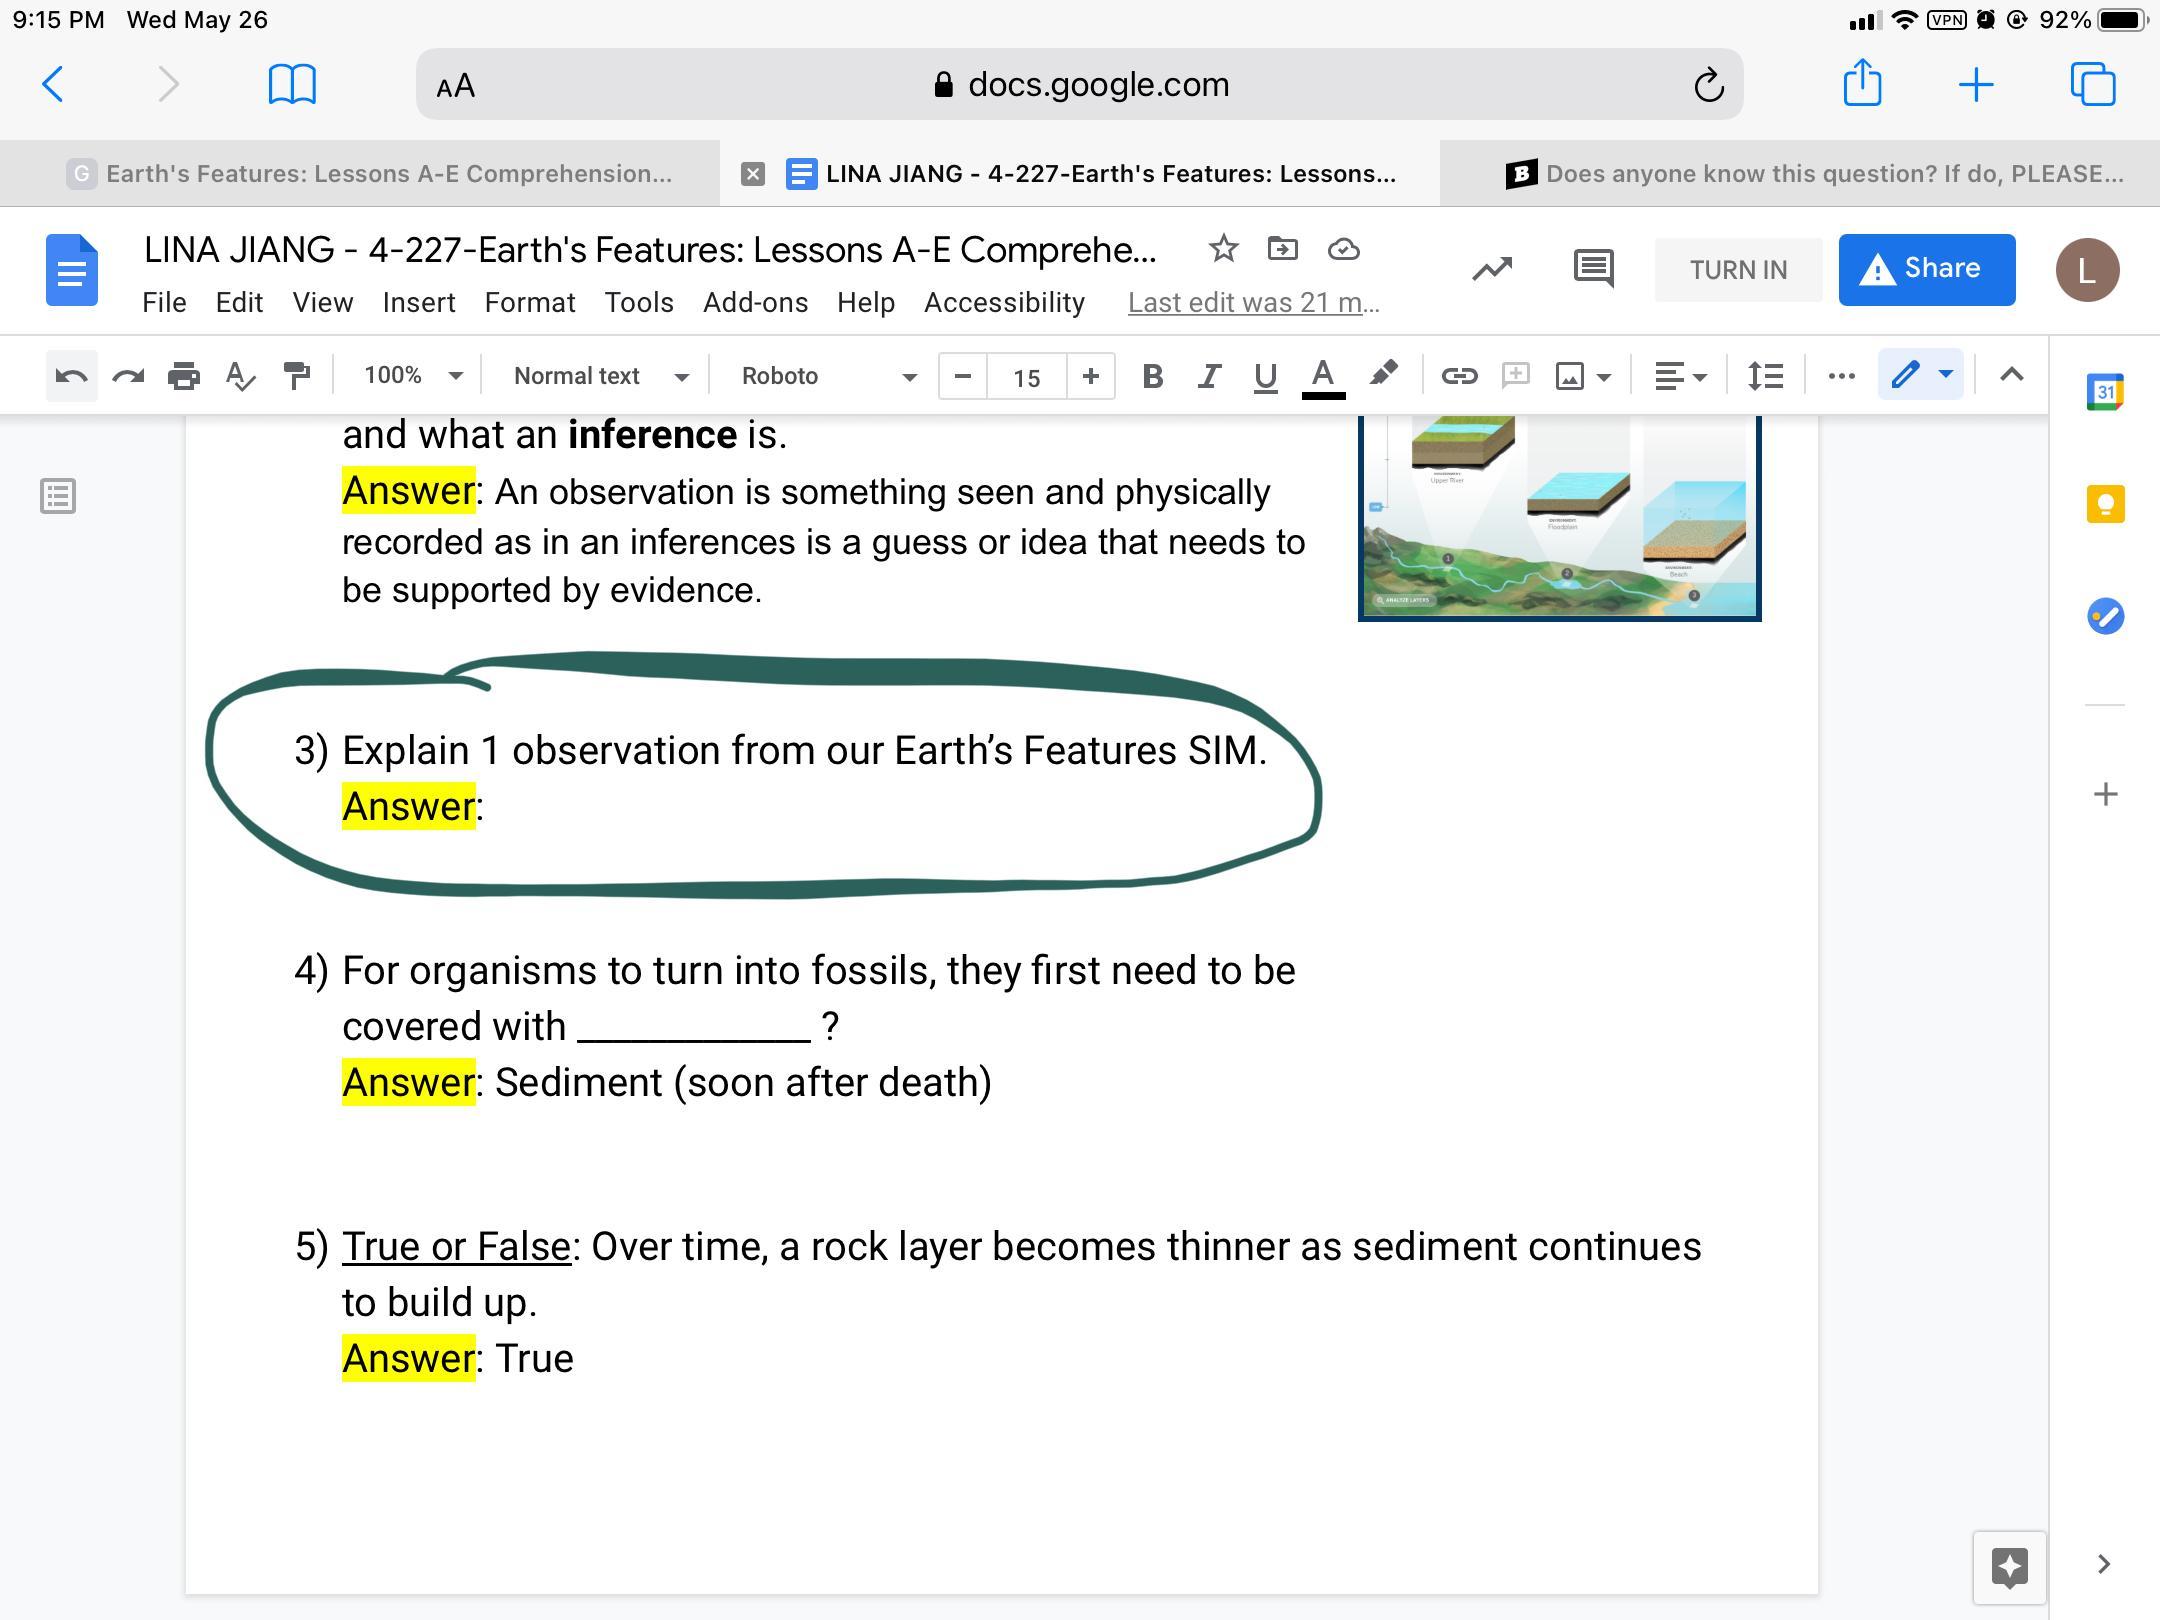Toggle italic formatting
The height and width of the screenshot is (1620, 2160).
[x=1209, y=376]
